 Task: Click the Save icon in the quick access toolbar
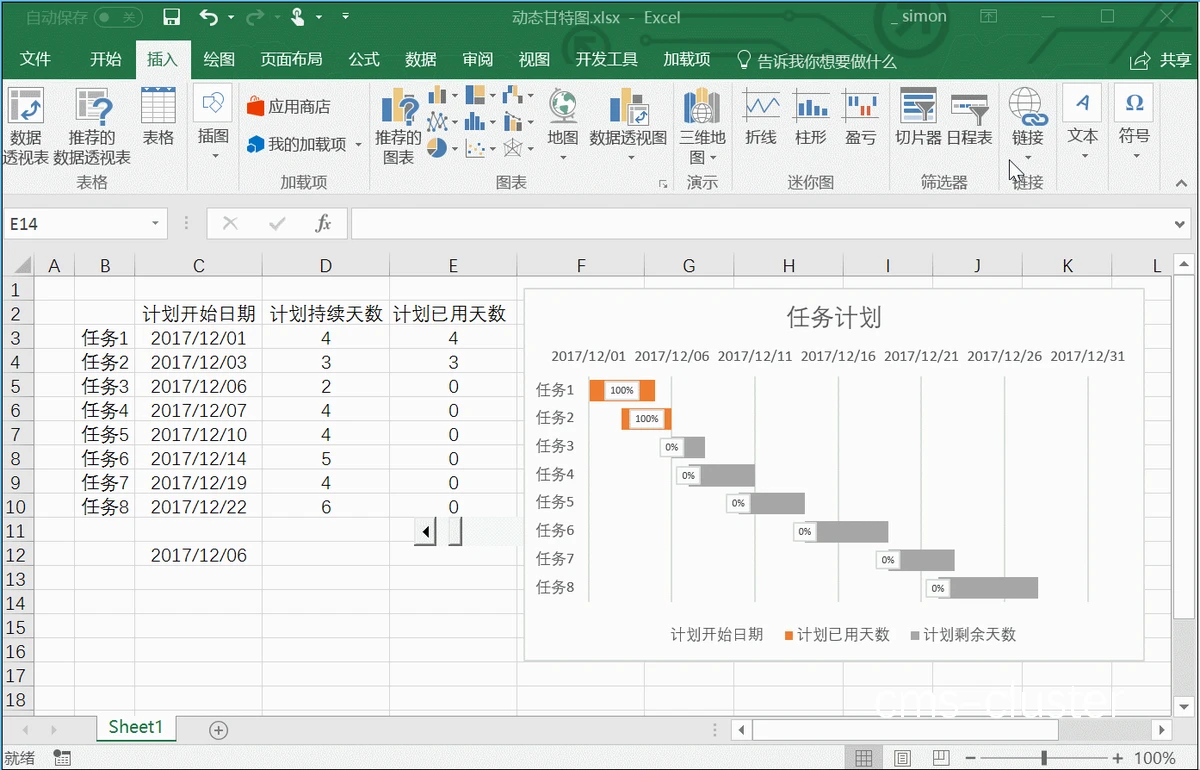[171, 17]
